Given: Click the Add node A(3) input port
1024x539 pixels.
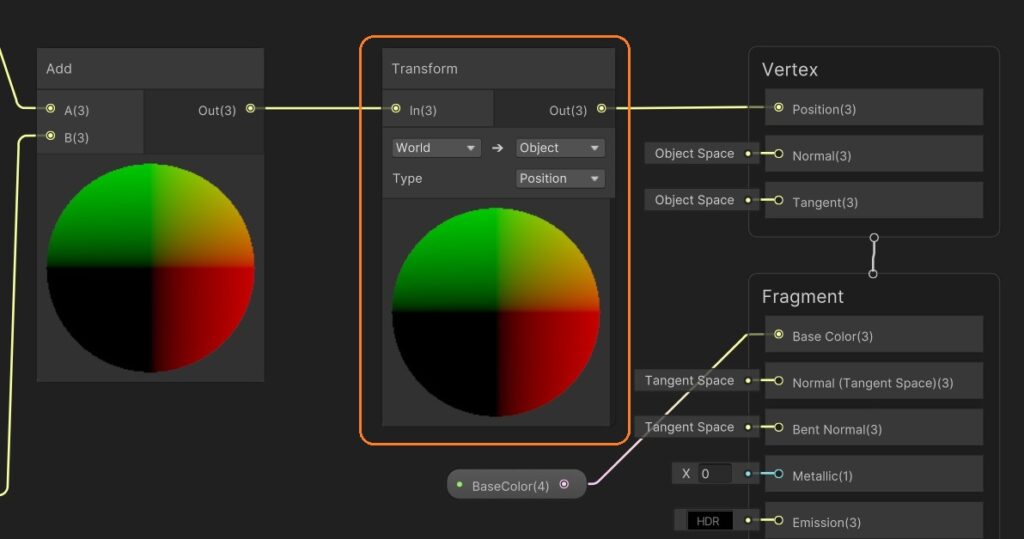Looking at the screenshot, I should 50,109.
